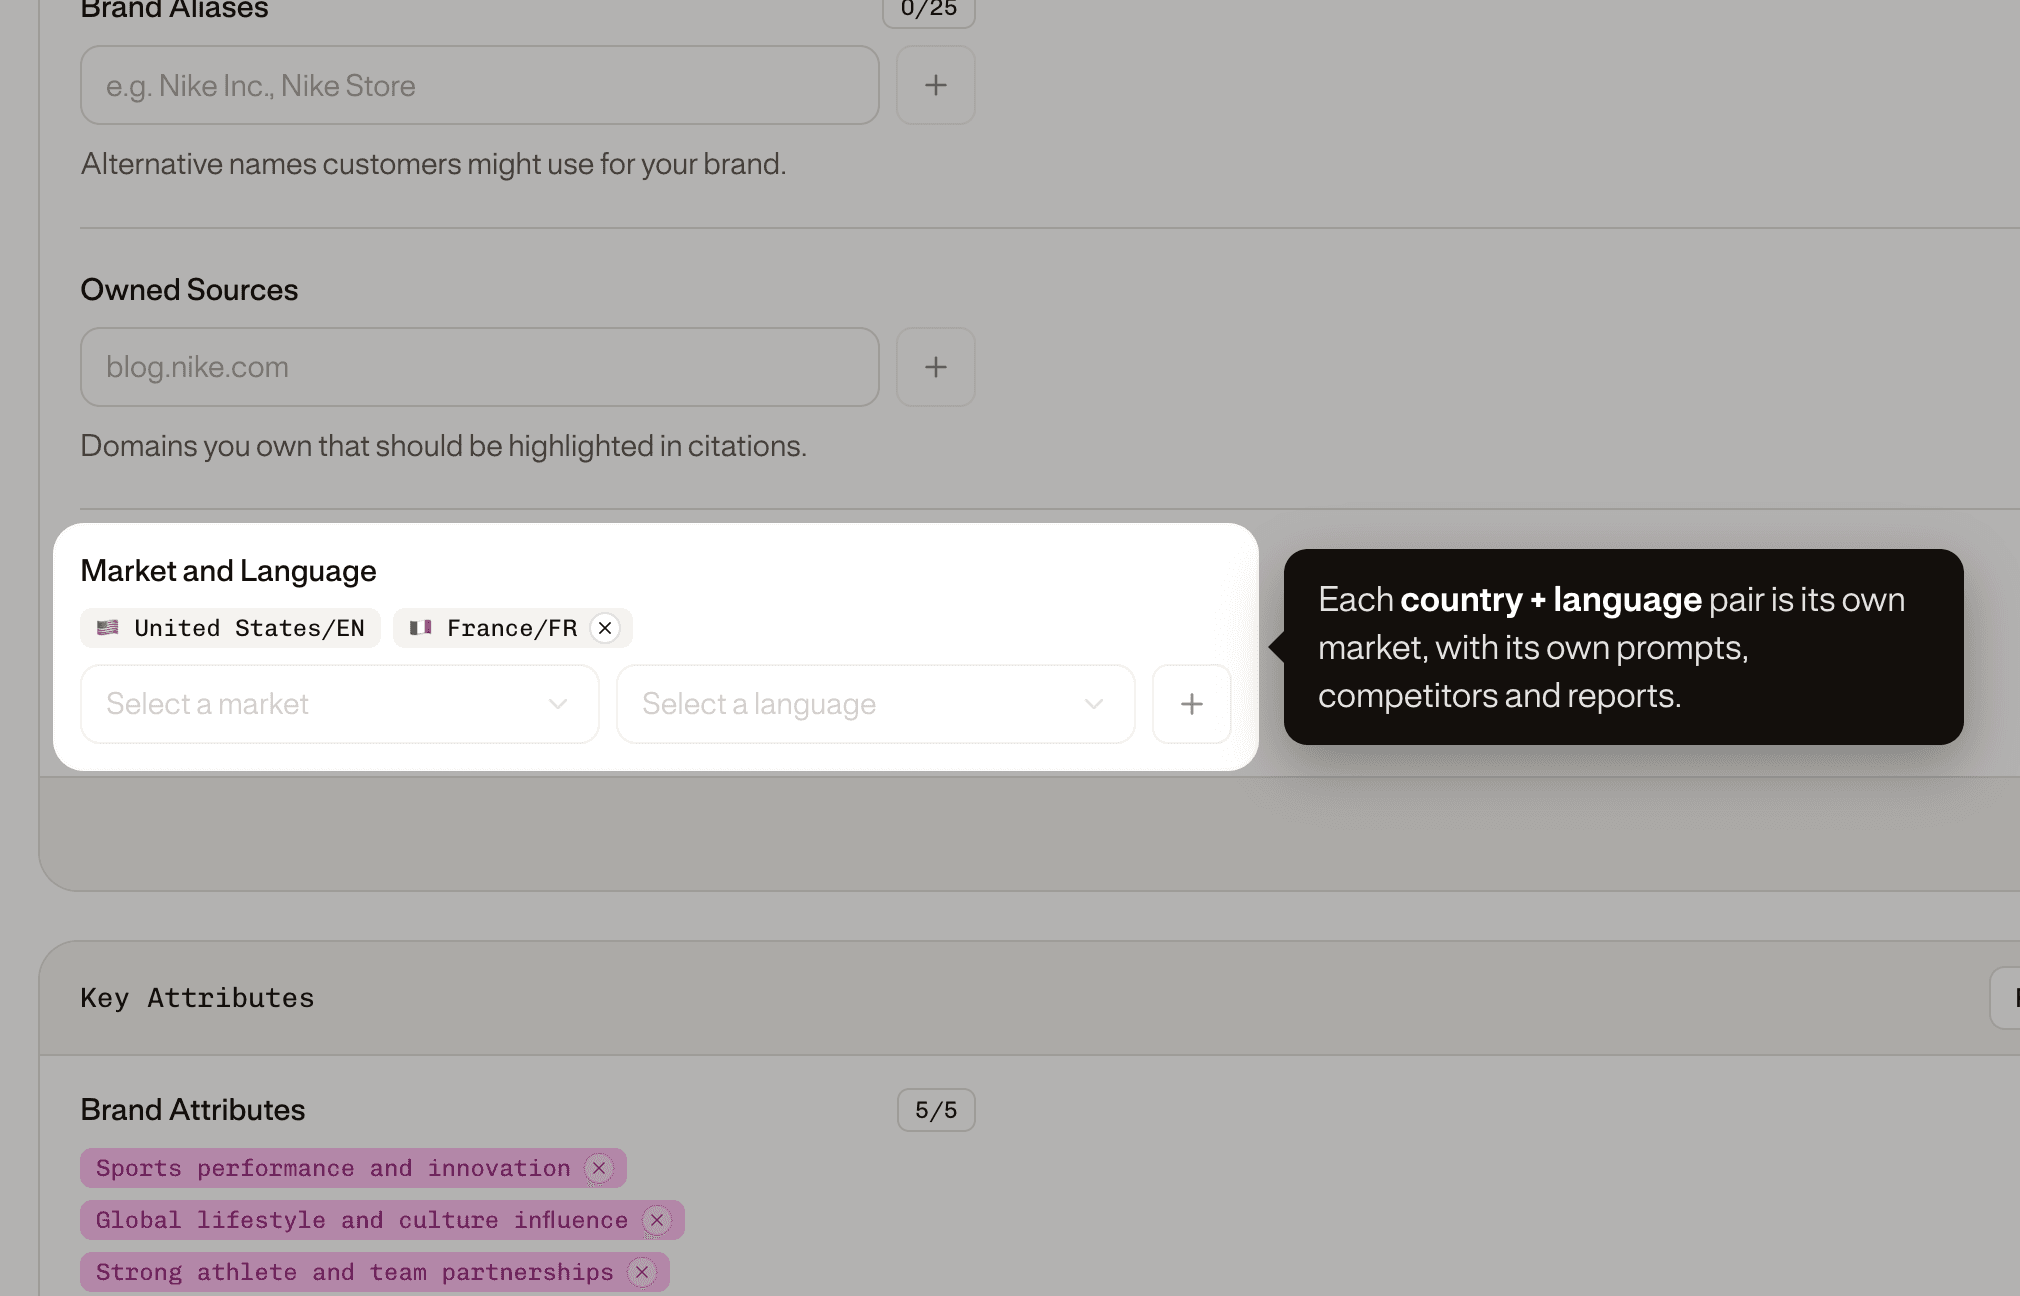Open the Select a market dropdown
The image size is (2020, 1296).
pos(340,704)
